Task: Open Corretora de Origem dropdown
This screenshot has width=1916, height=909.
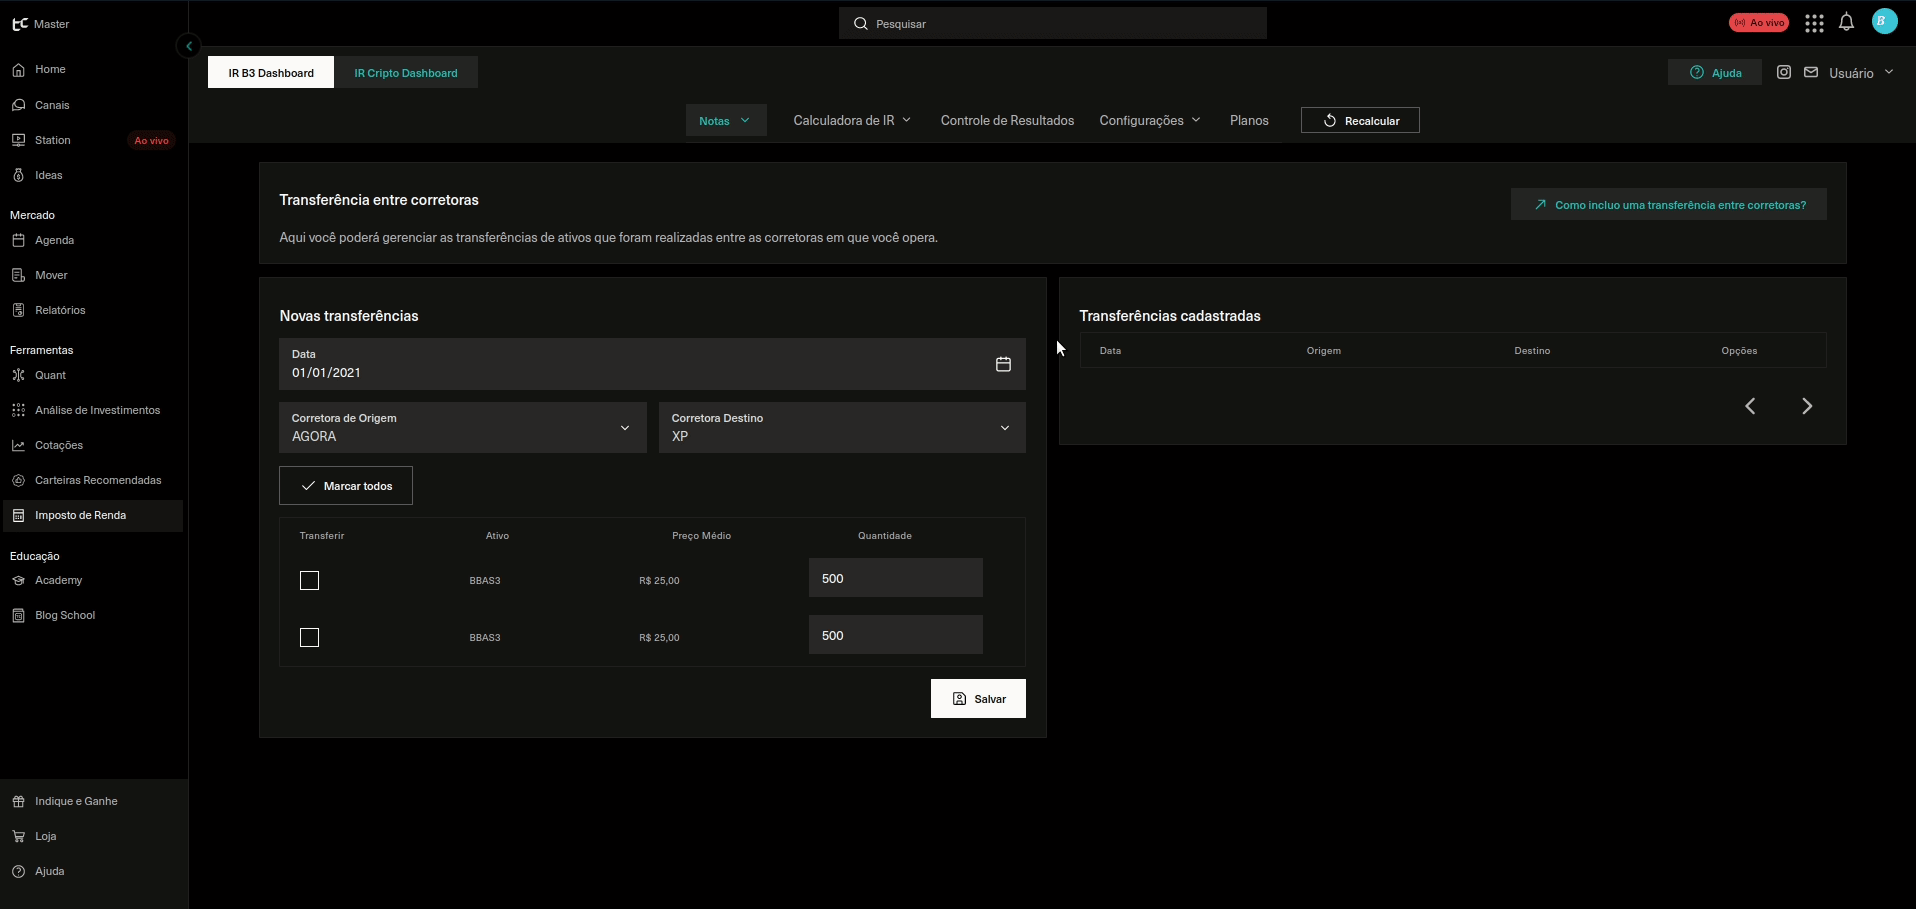Action: tap(463, 428)
